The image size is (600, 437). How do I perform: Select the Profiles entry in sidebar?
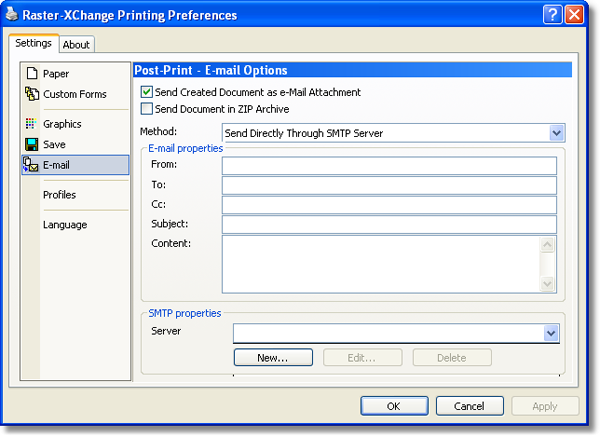(59, 195)
